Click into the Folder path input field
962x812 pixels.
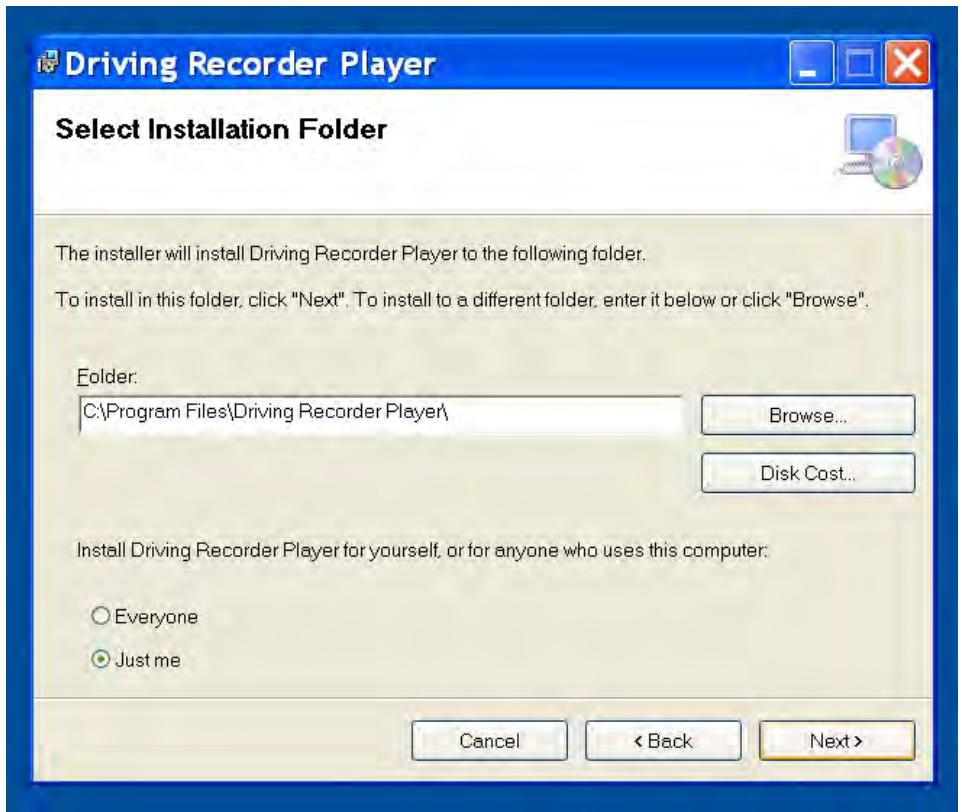tap(380, 415)
